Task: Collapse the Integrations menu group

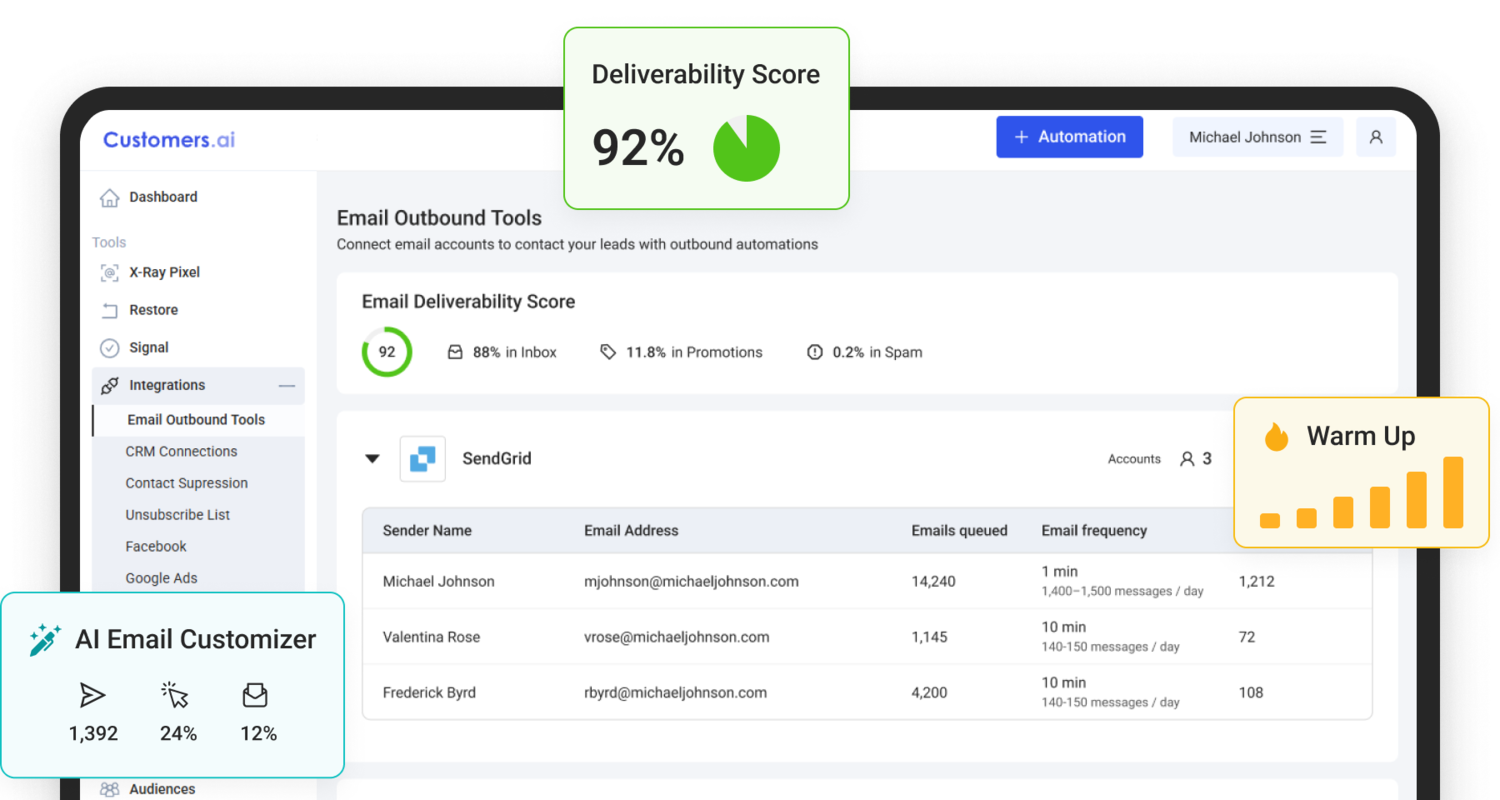Action: [x=287, y=386]
